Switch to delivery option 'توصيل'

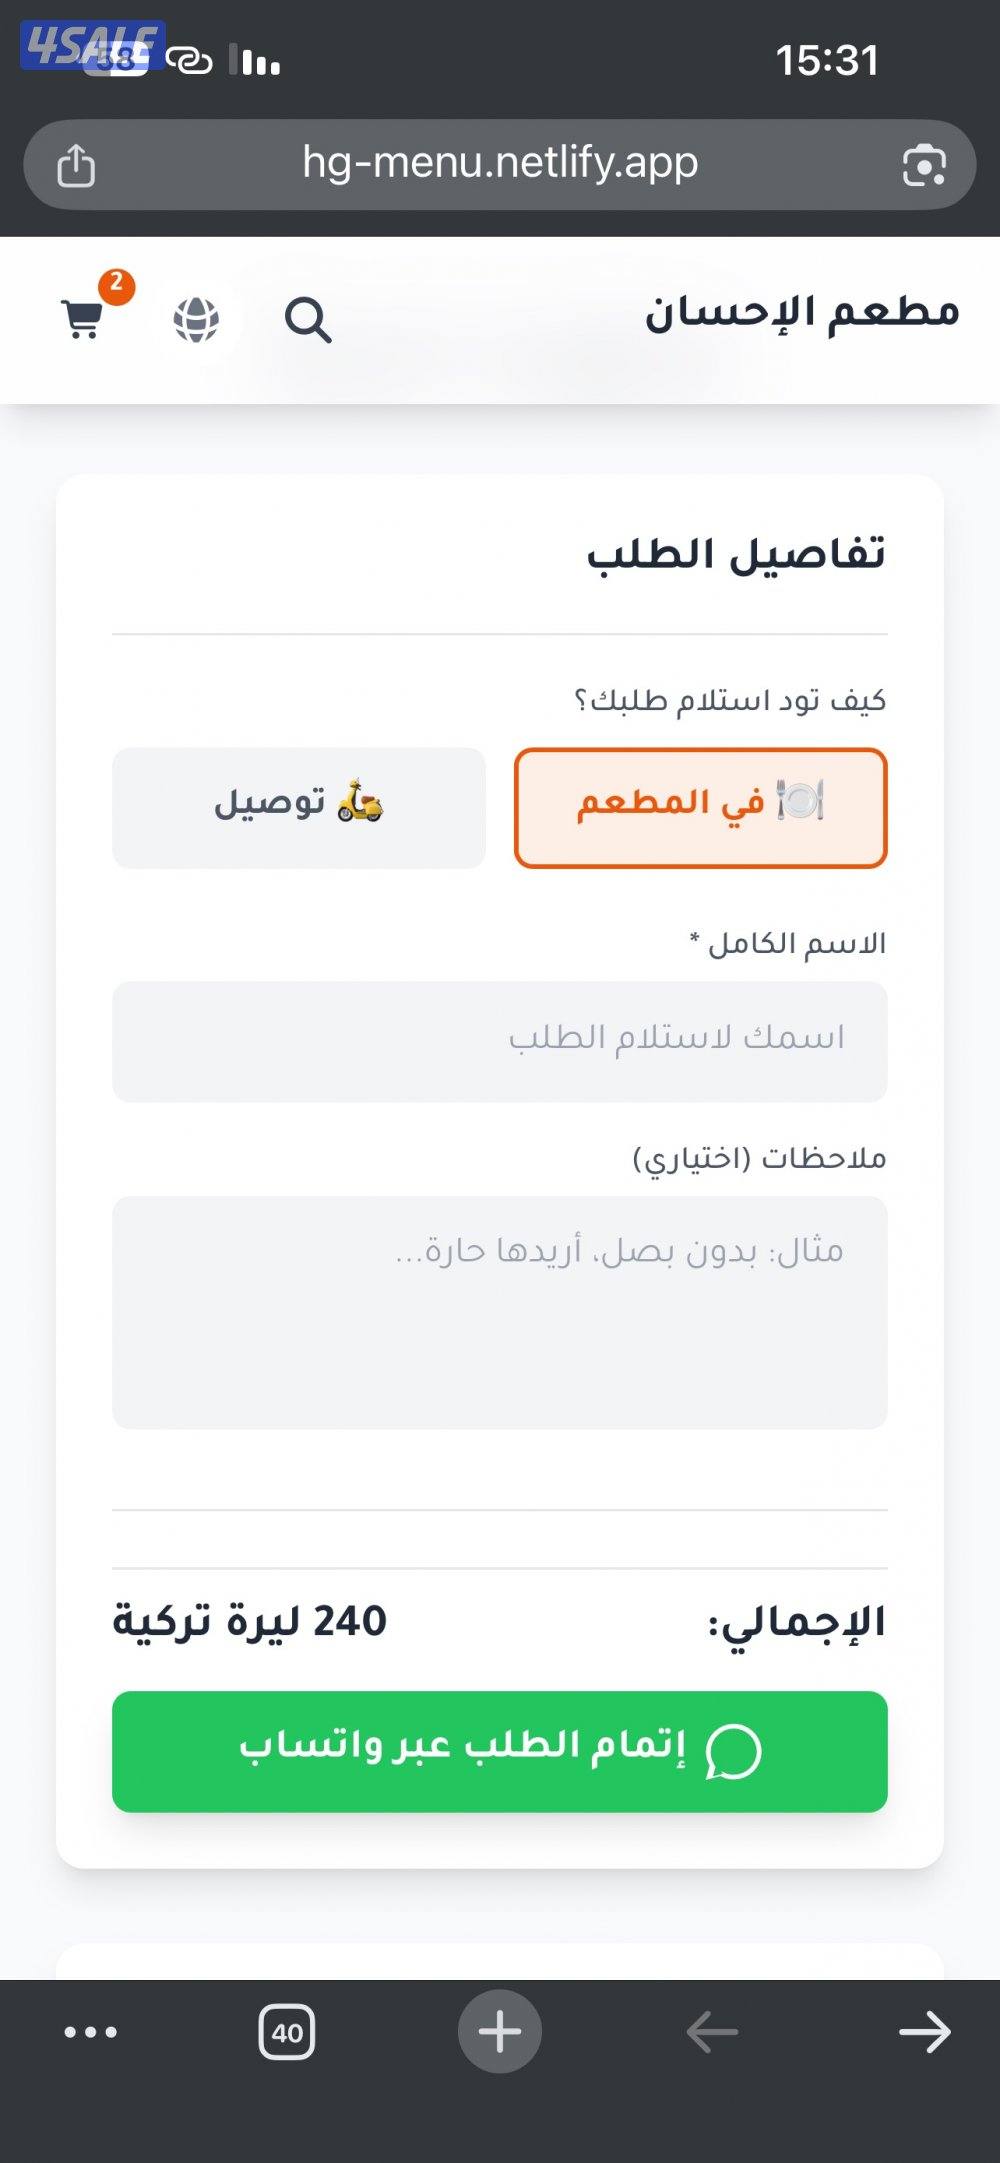coord(297,806)
